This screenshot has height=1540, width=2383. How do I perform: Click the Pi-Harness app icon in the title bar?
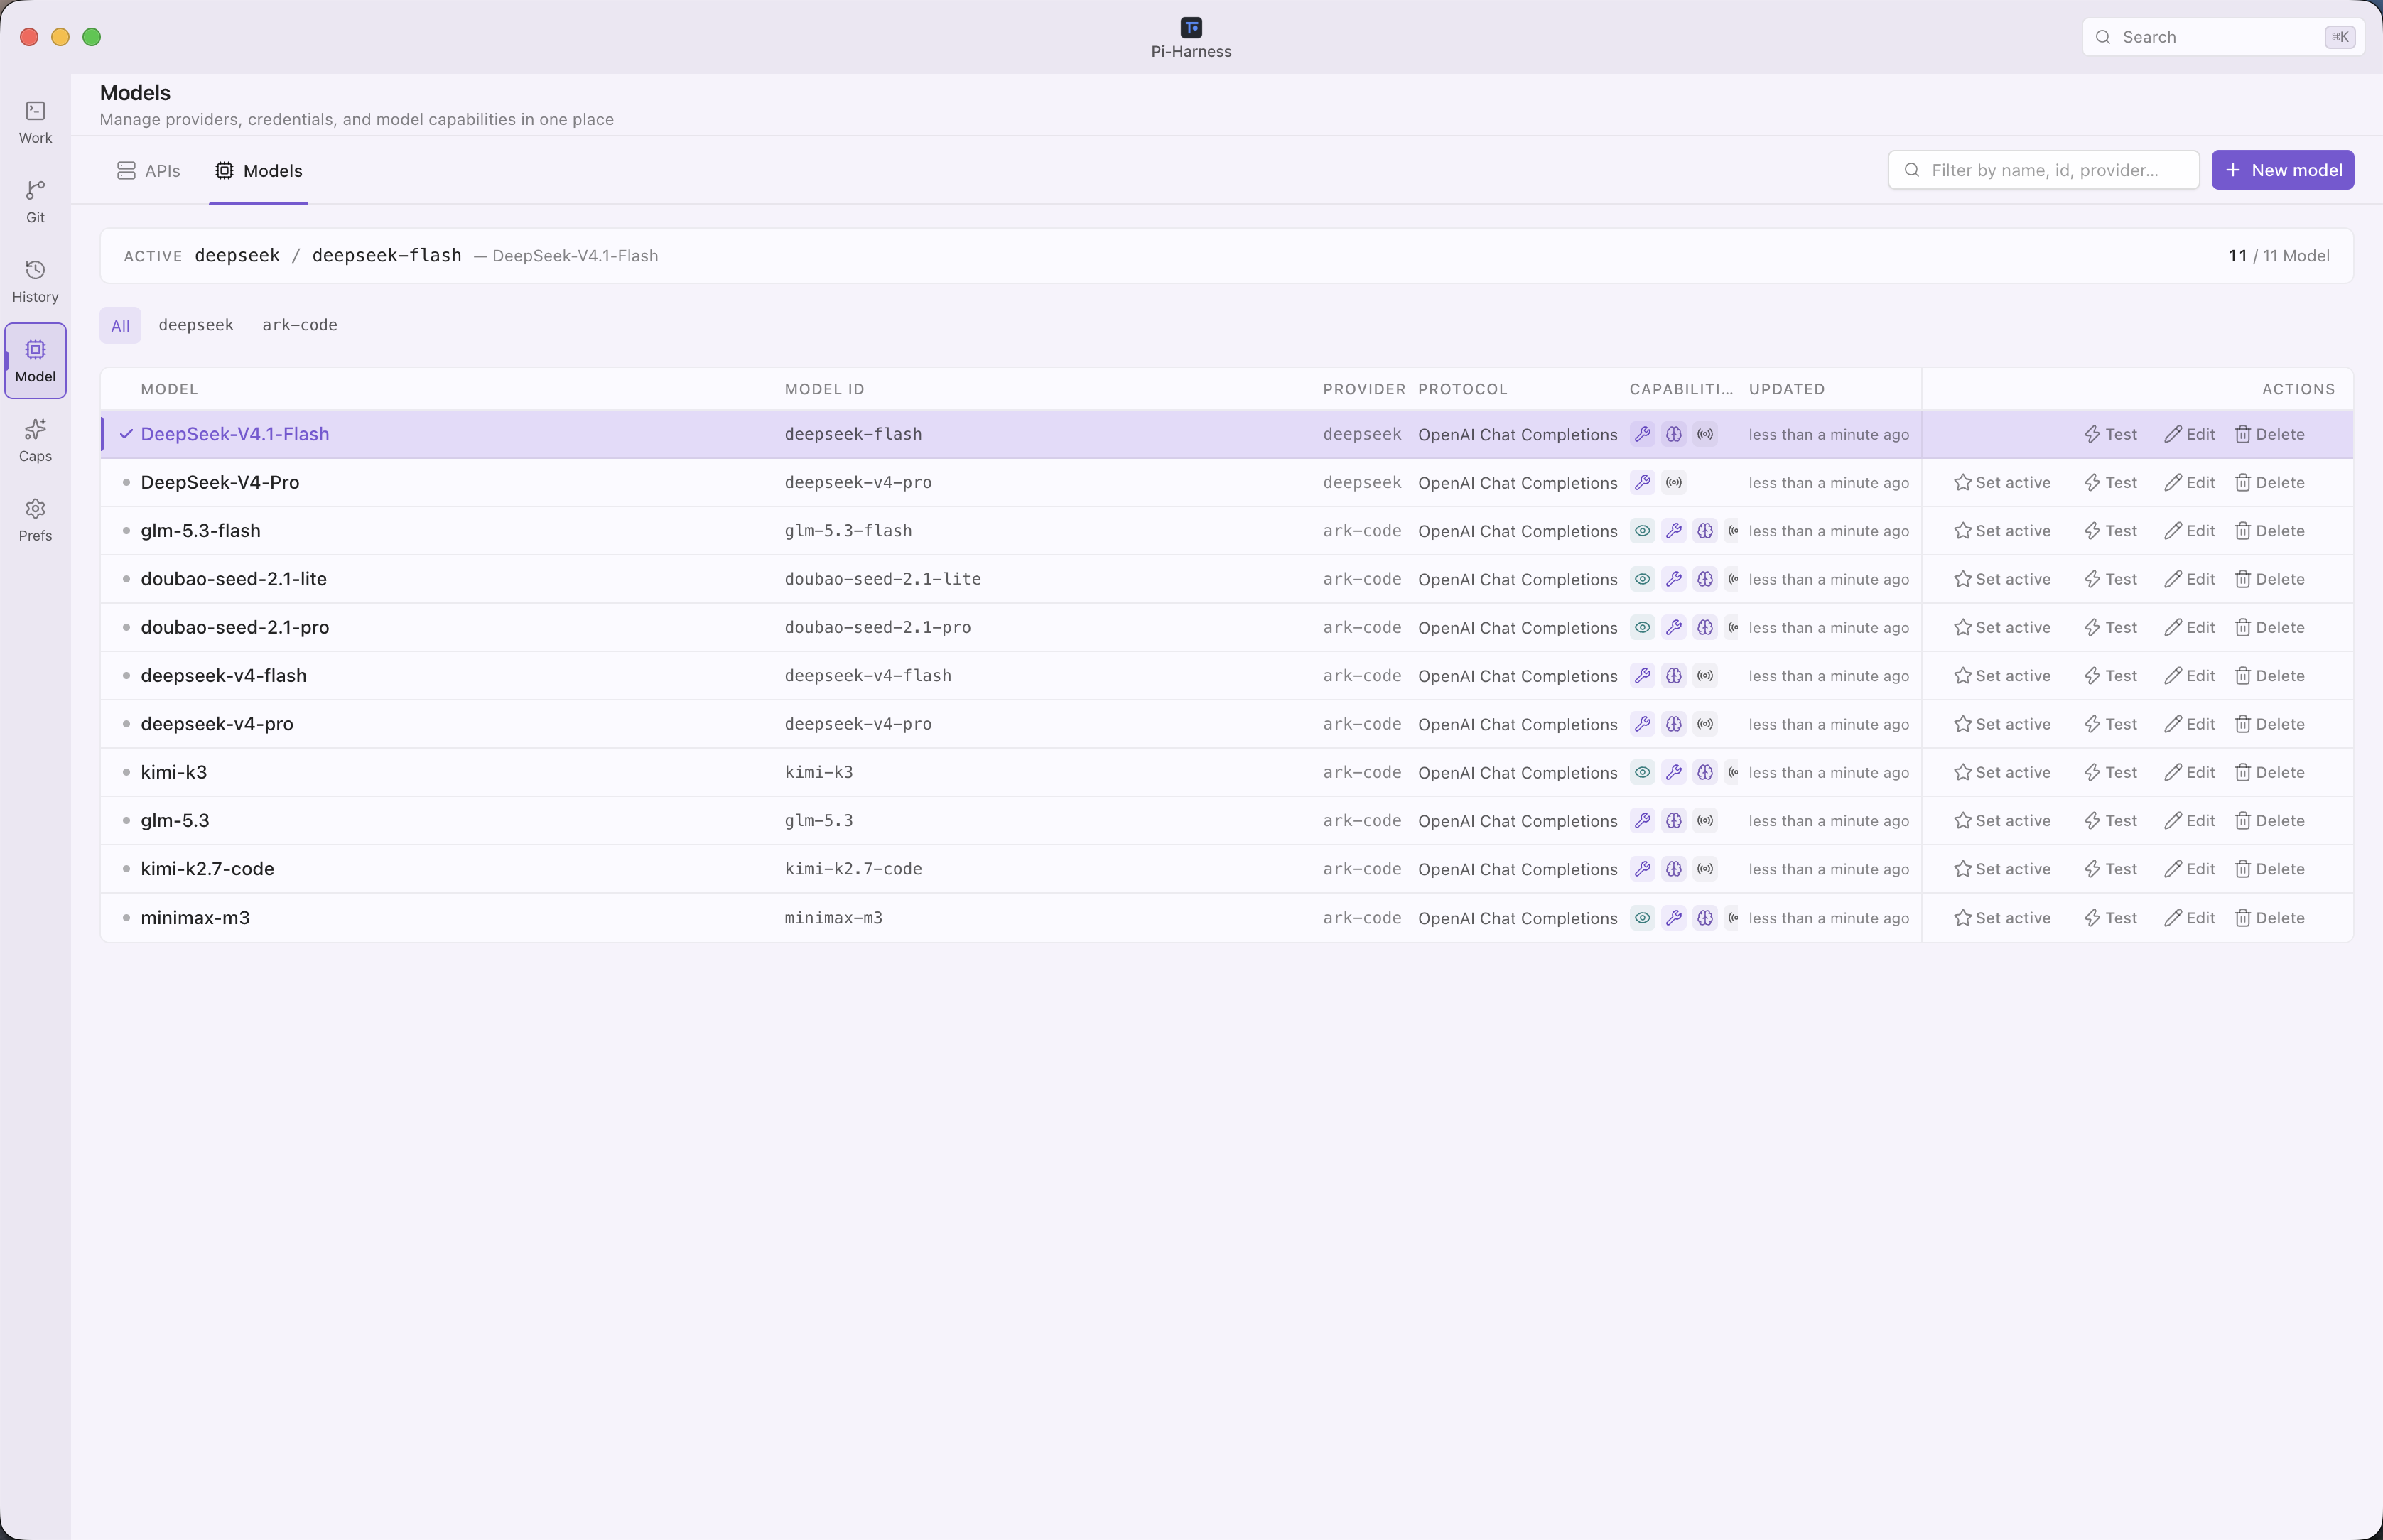click(1191, 27)
